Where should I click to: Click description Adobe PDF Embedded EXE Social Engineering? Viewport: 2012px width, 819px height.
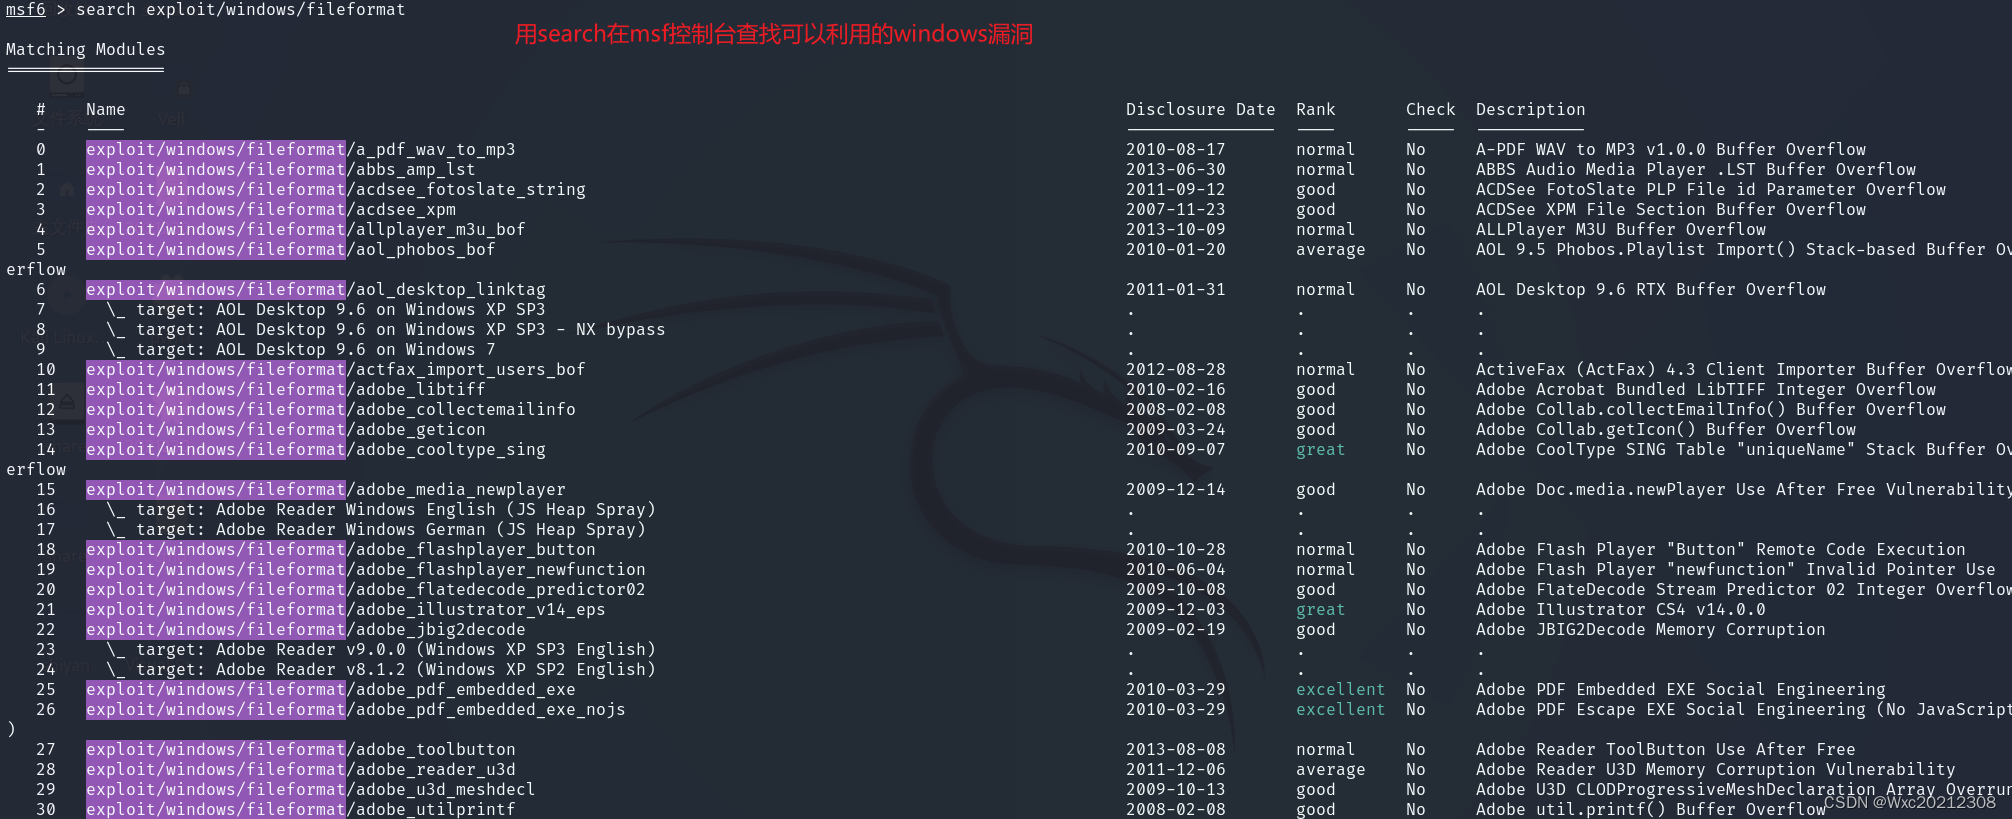pyautogui.click(x=1681, y=690)
